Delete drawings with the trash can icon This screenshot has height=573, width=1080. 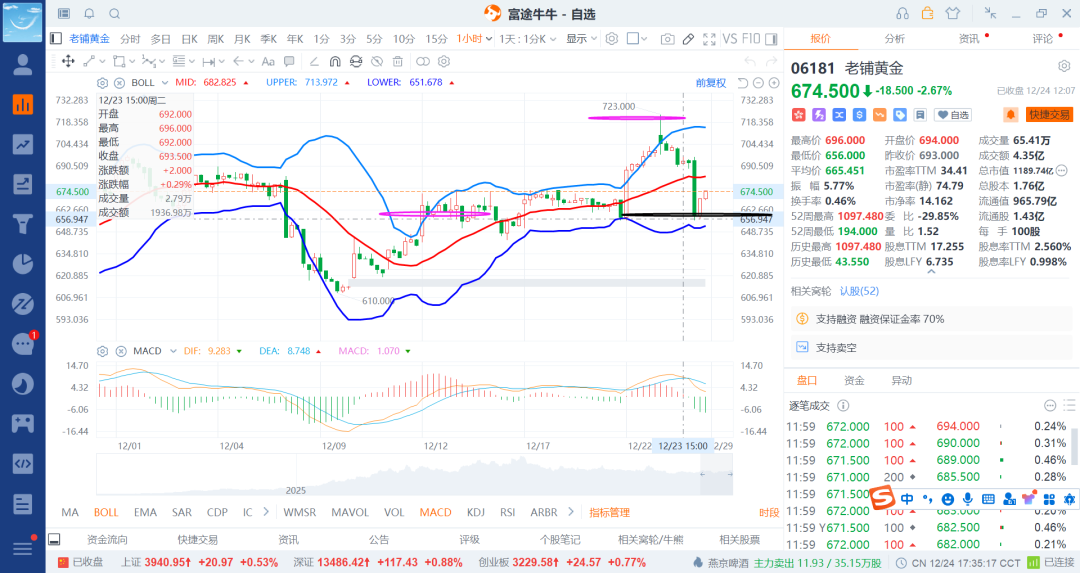click(398, 61)
